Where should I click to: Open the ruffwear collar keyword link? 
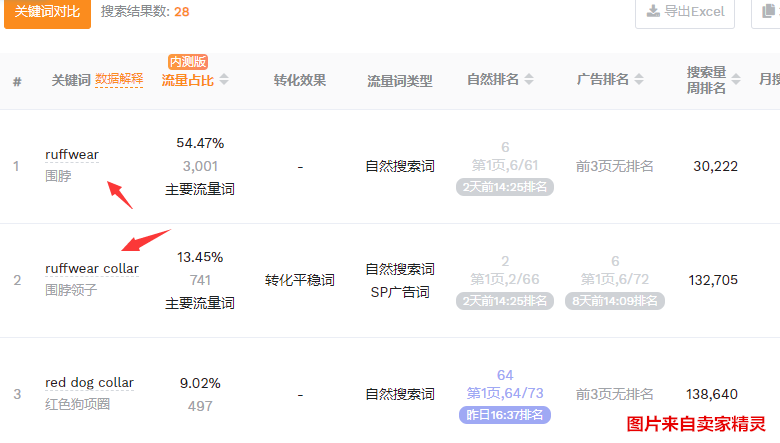pos(92,269)
